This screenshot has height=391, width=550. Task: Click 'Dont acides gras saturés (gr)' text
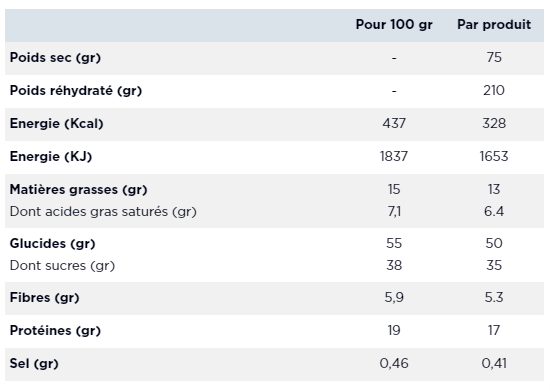[x=103, y=212]
